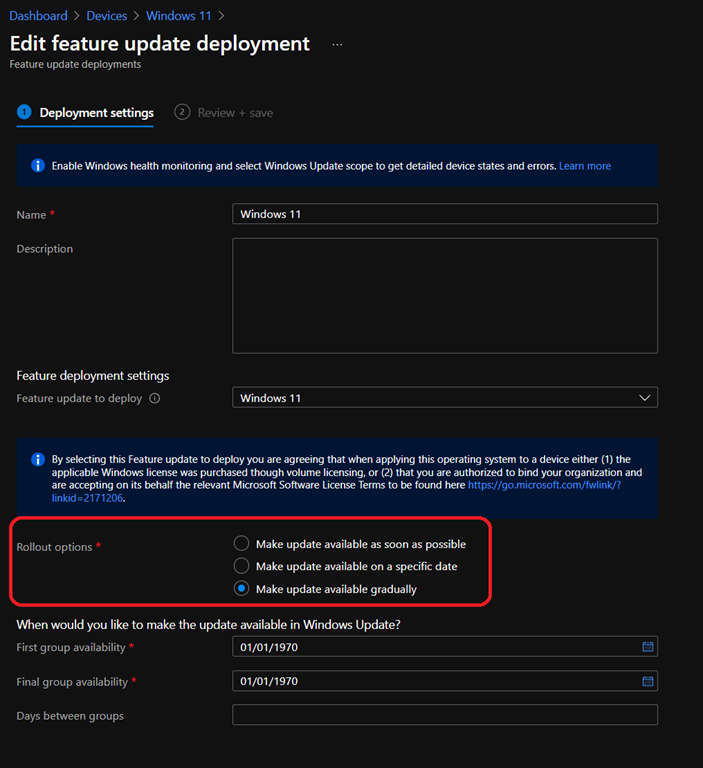Click into the Name text field
The image size is (703, 768).
click(x=444, y=214)
